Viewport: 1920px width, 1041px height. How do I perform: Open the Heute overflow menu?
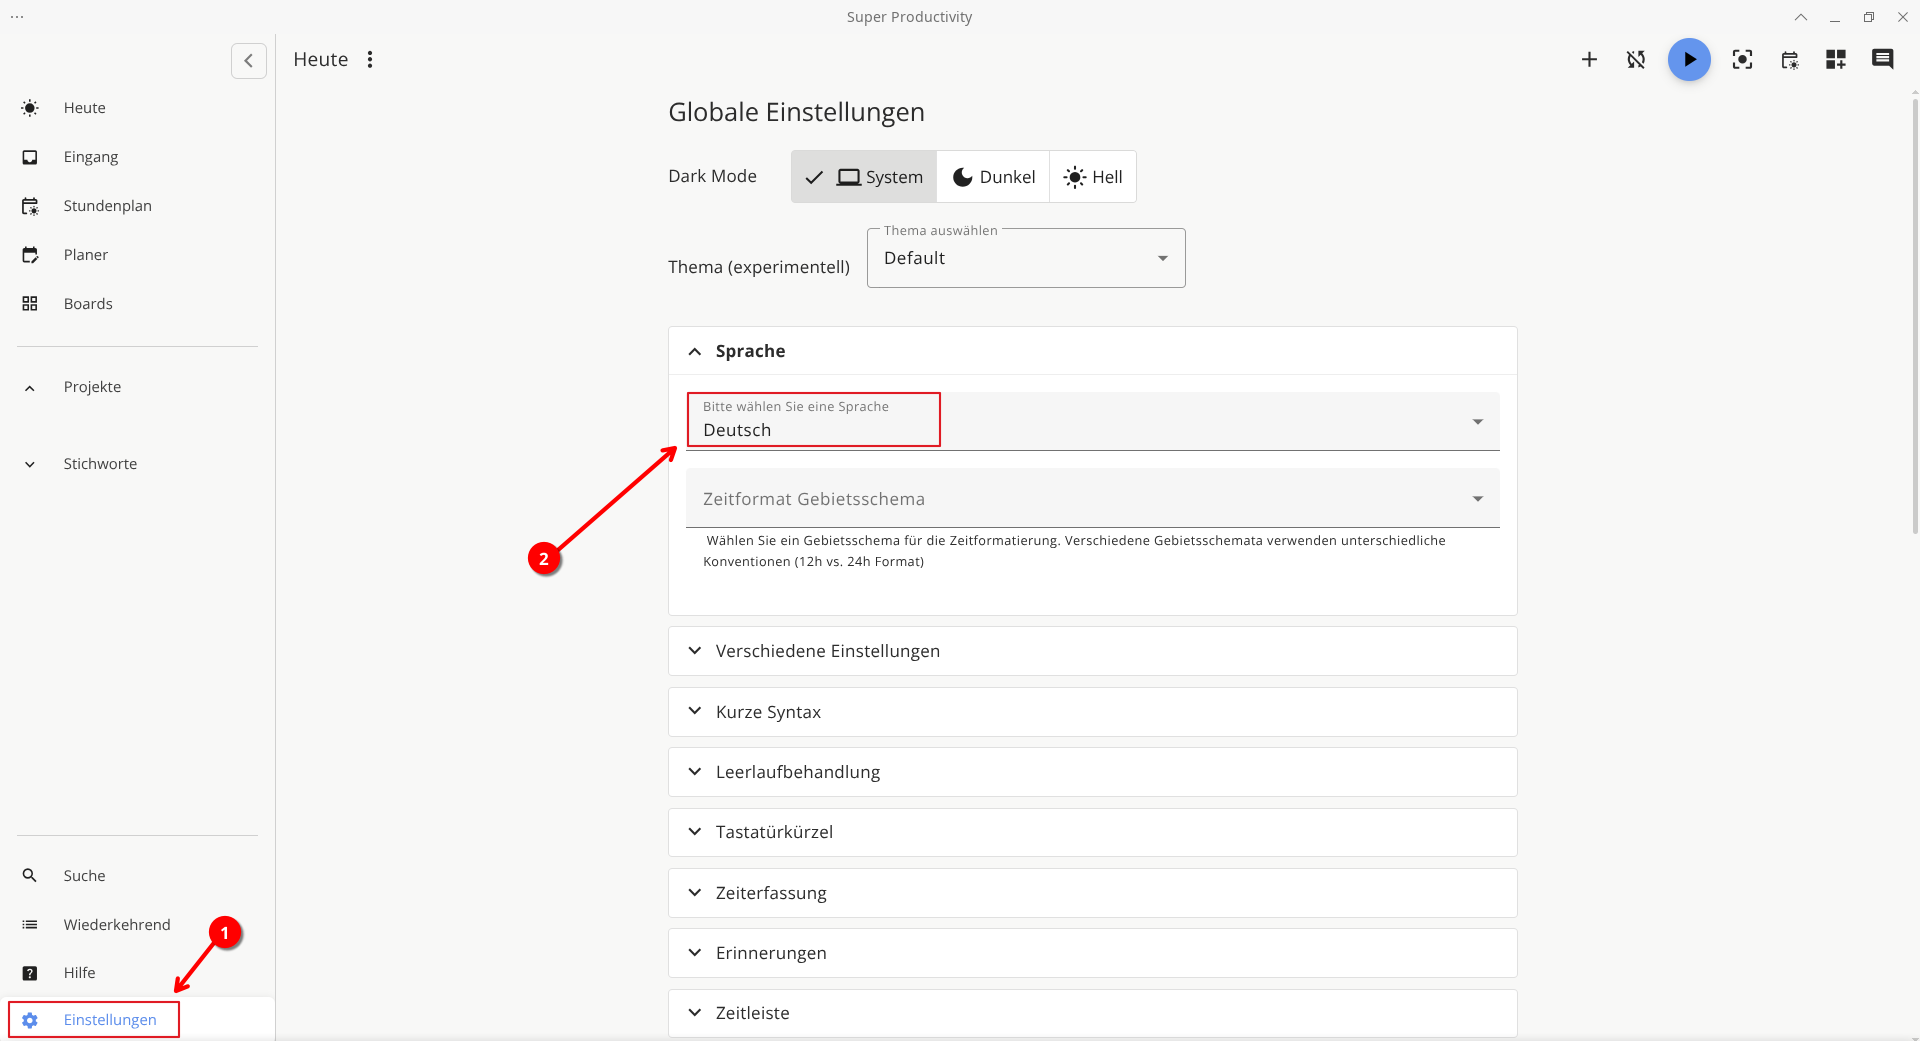370,59
